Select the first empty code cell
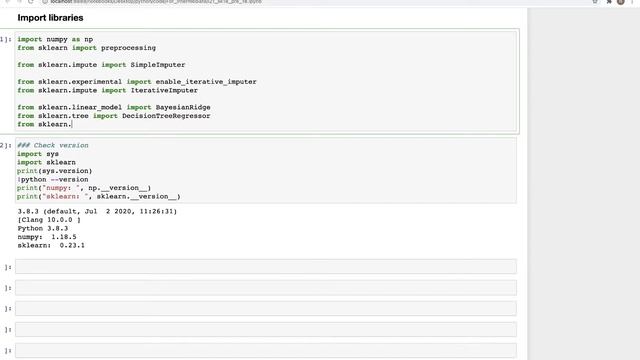 click(266, 267)
